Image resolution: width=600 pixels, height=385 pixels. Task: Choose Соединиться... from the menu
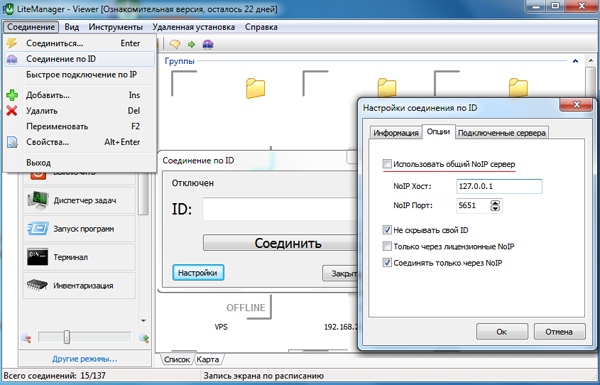tap(80, 43)
